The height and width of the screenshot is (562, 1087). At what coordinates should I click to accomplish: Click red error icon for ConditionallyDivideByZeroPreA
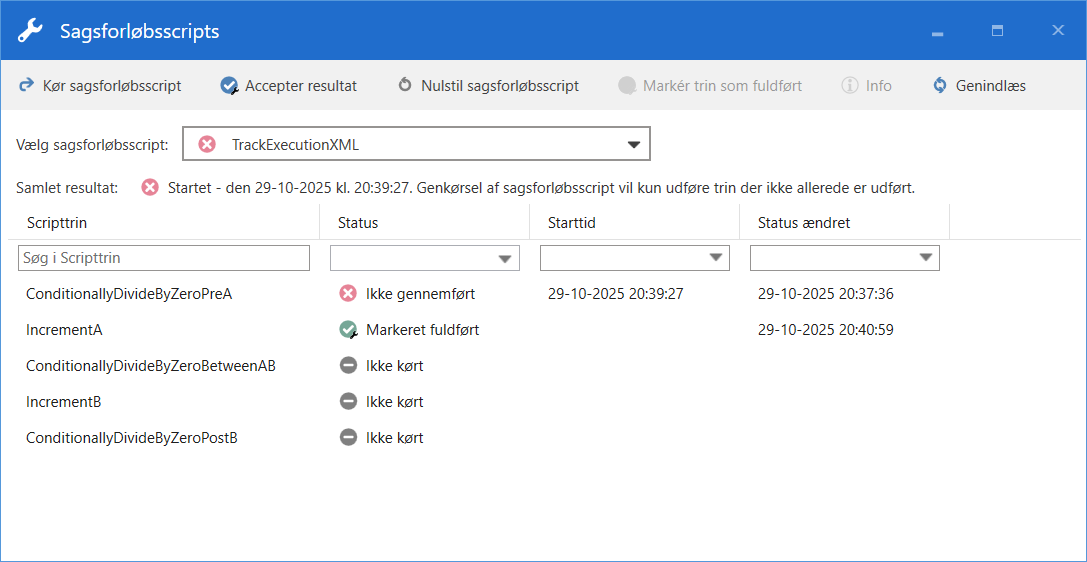(348, 294)
